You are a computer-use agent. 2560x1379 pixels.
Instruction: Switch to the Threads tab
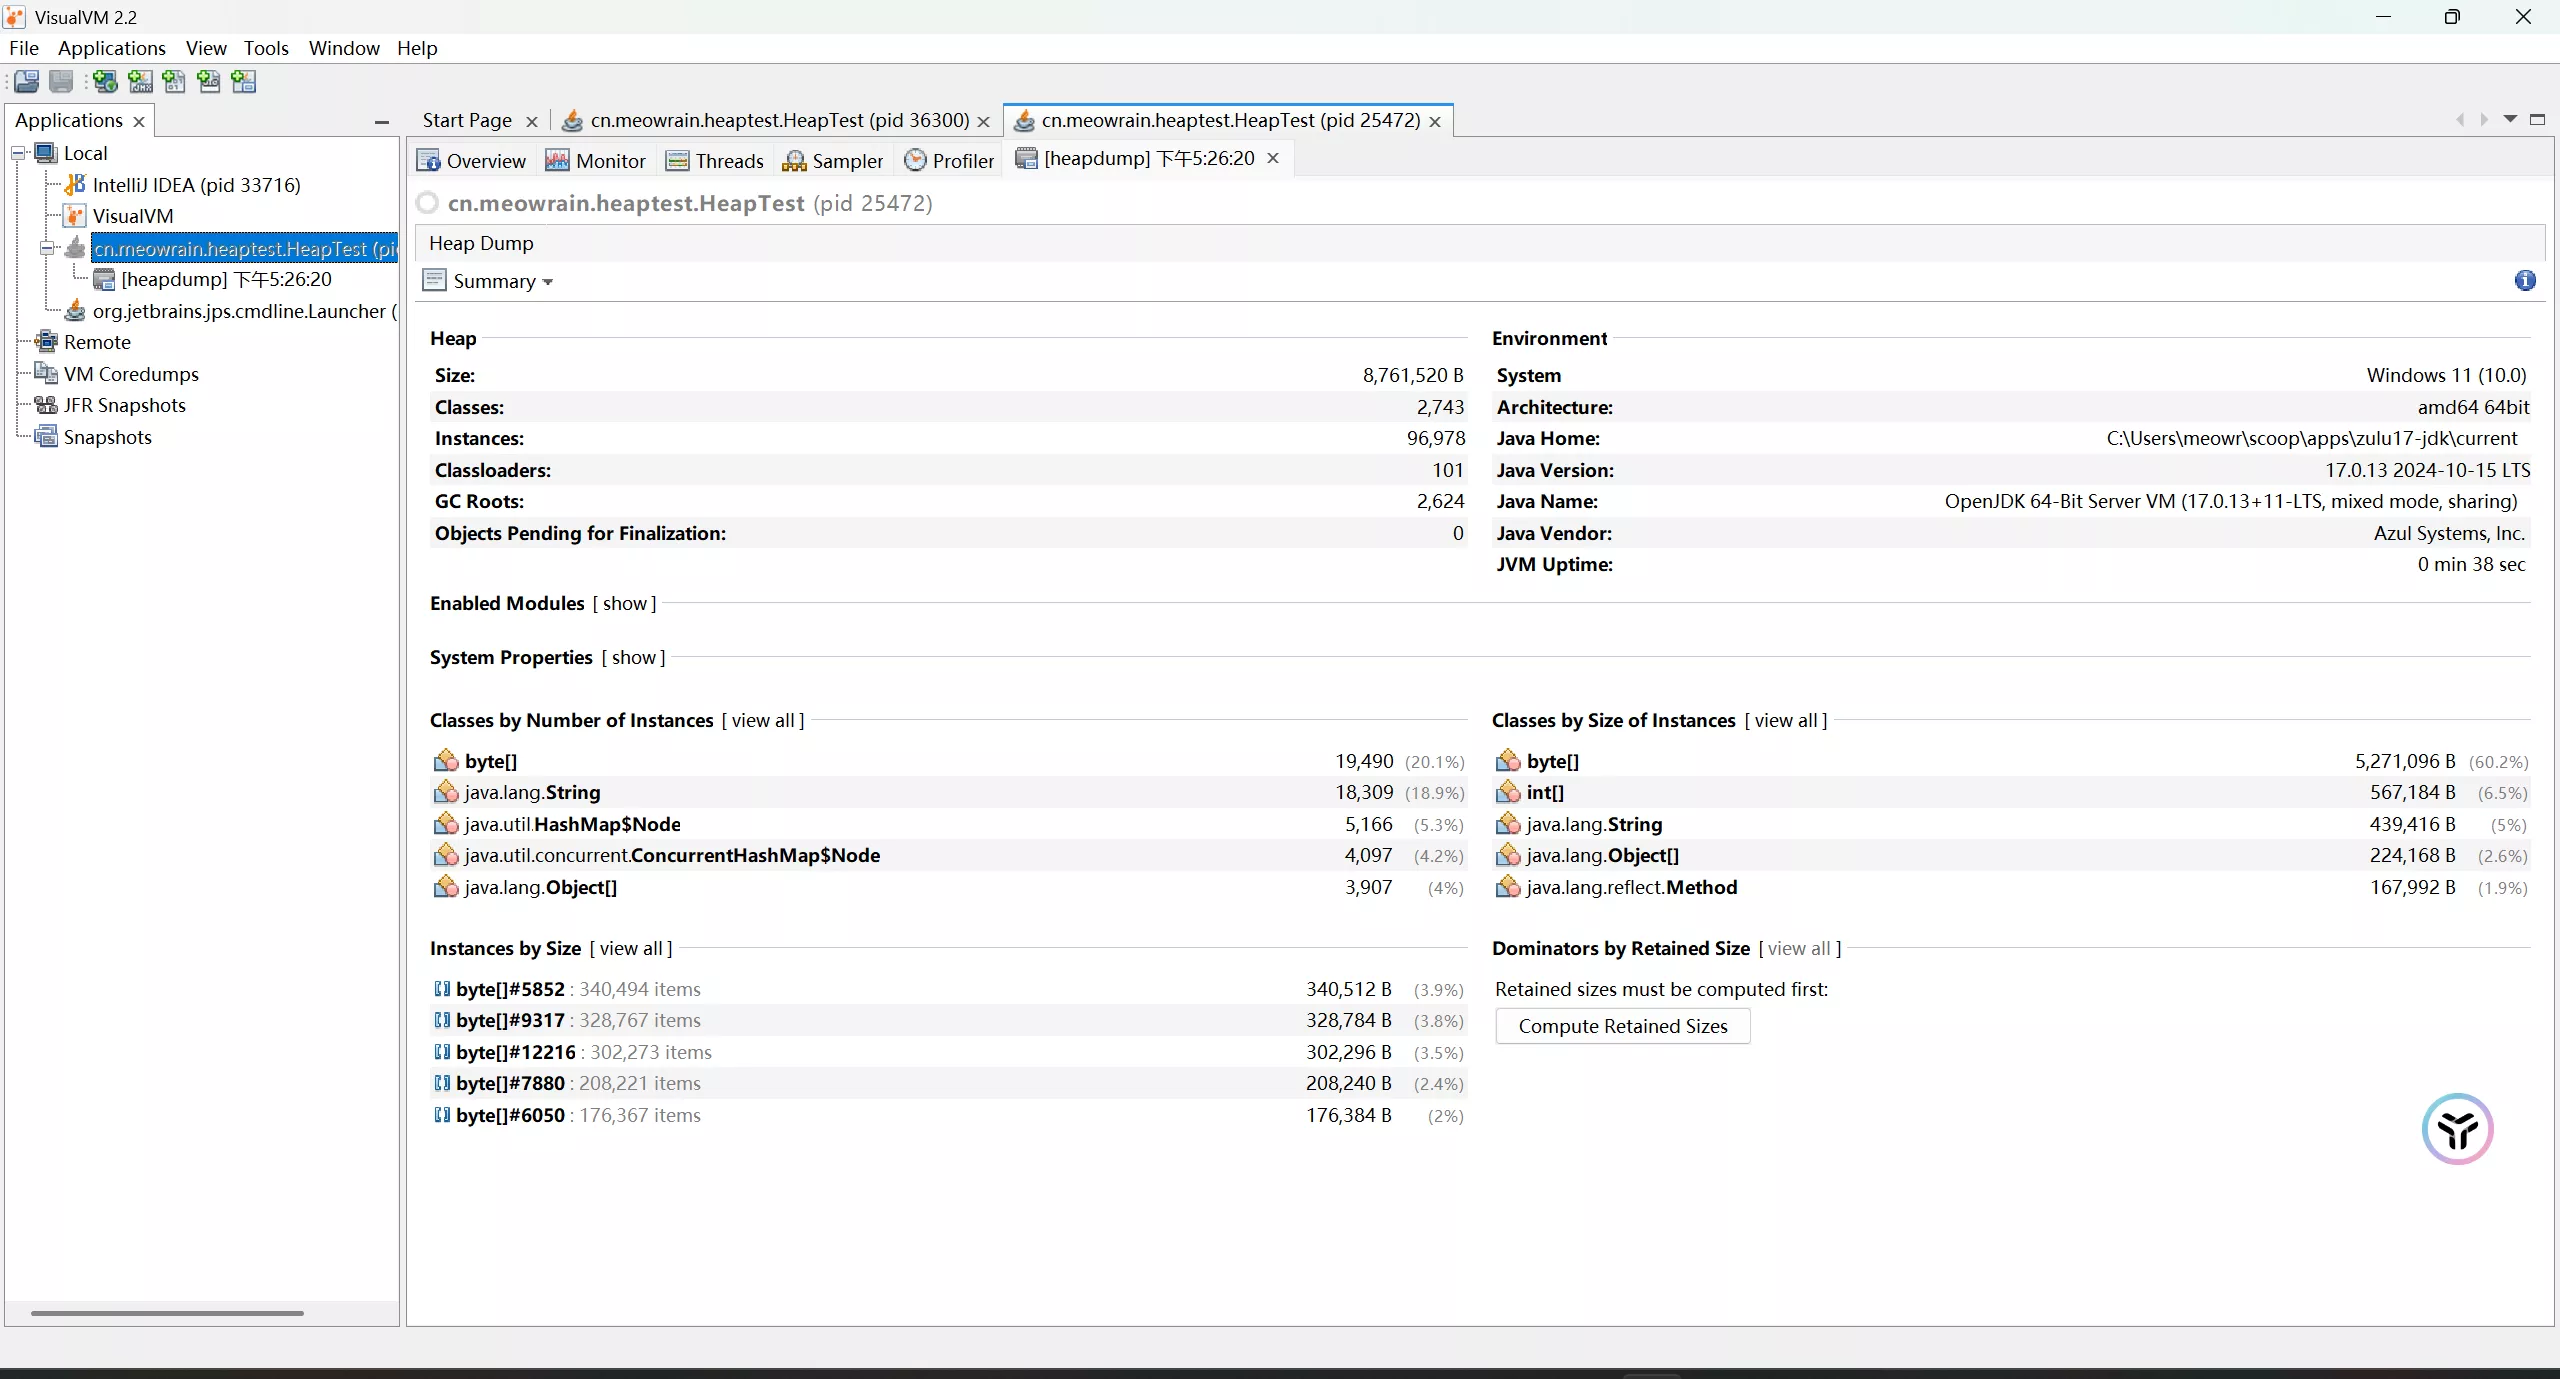715,161
